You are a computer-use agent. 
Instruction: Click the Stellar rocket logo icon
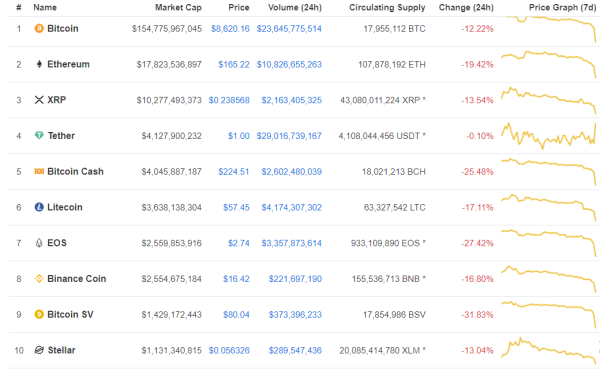39,350
